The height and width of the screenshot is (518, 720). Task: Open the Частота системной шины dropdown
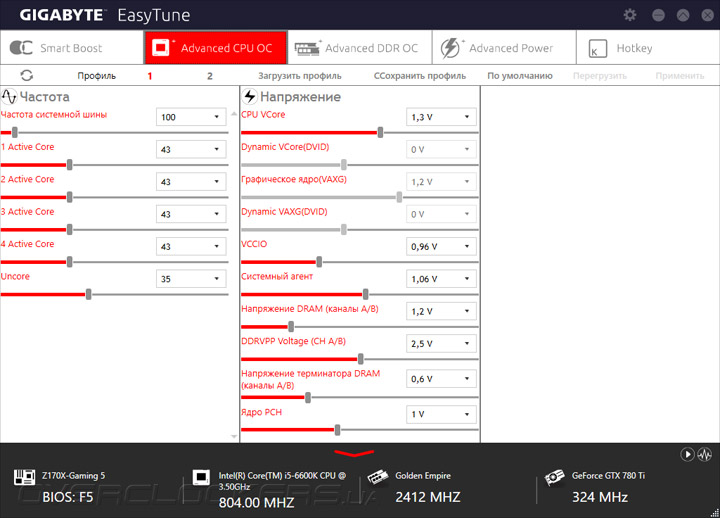(191, 117)
